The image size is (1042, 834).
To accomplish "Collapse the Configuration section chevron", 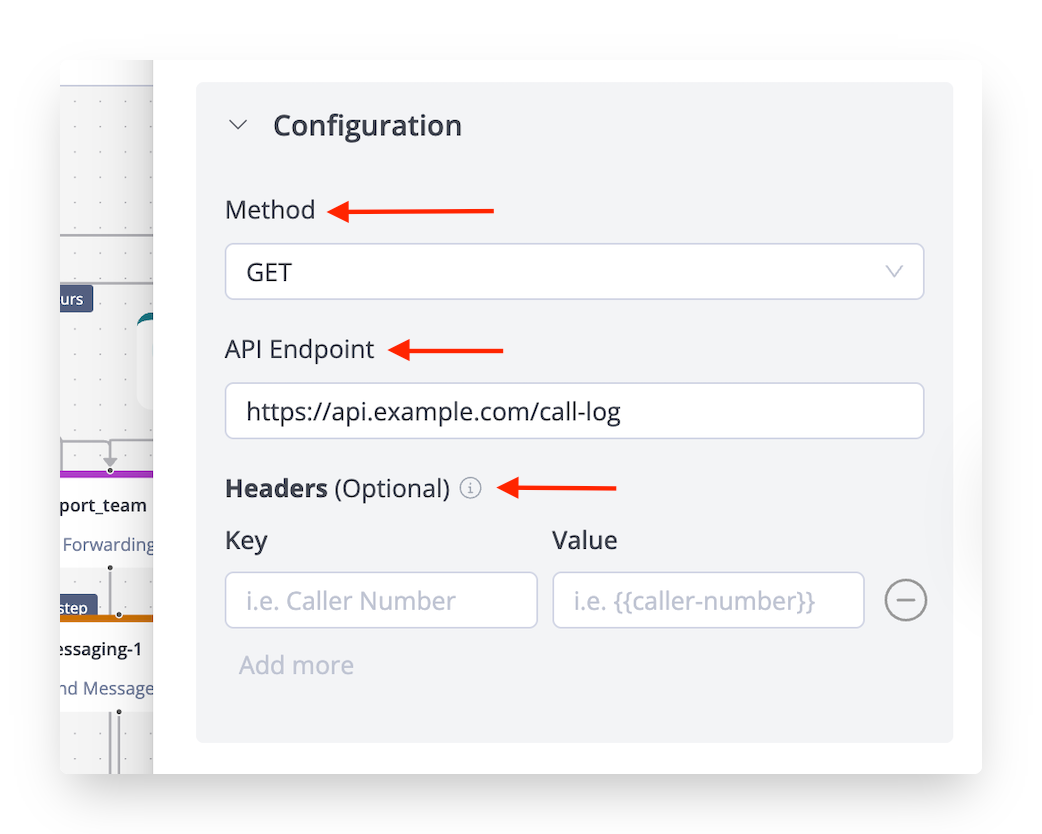I will point(238,126).
